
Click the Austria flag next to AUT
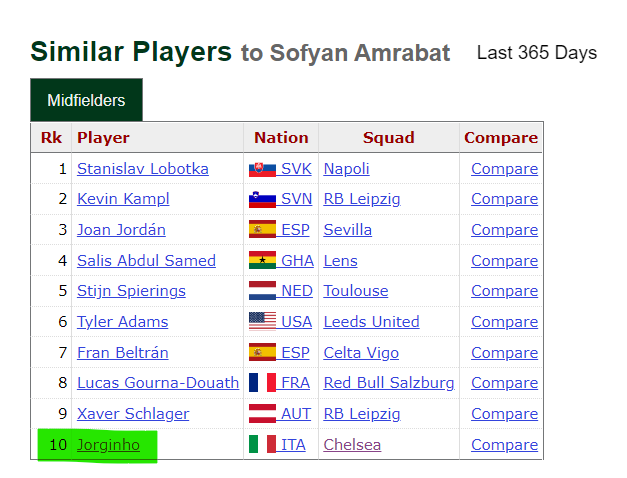tap(262, 414)
